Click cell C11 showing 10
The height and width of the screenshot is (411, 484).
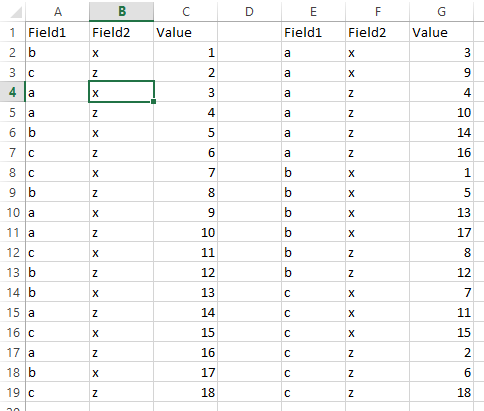(x=185, y=232)
